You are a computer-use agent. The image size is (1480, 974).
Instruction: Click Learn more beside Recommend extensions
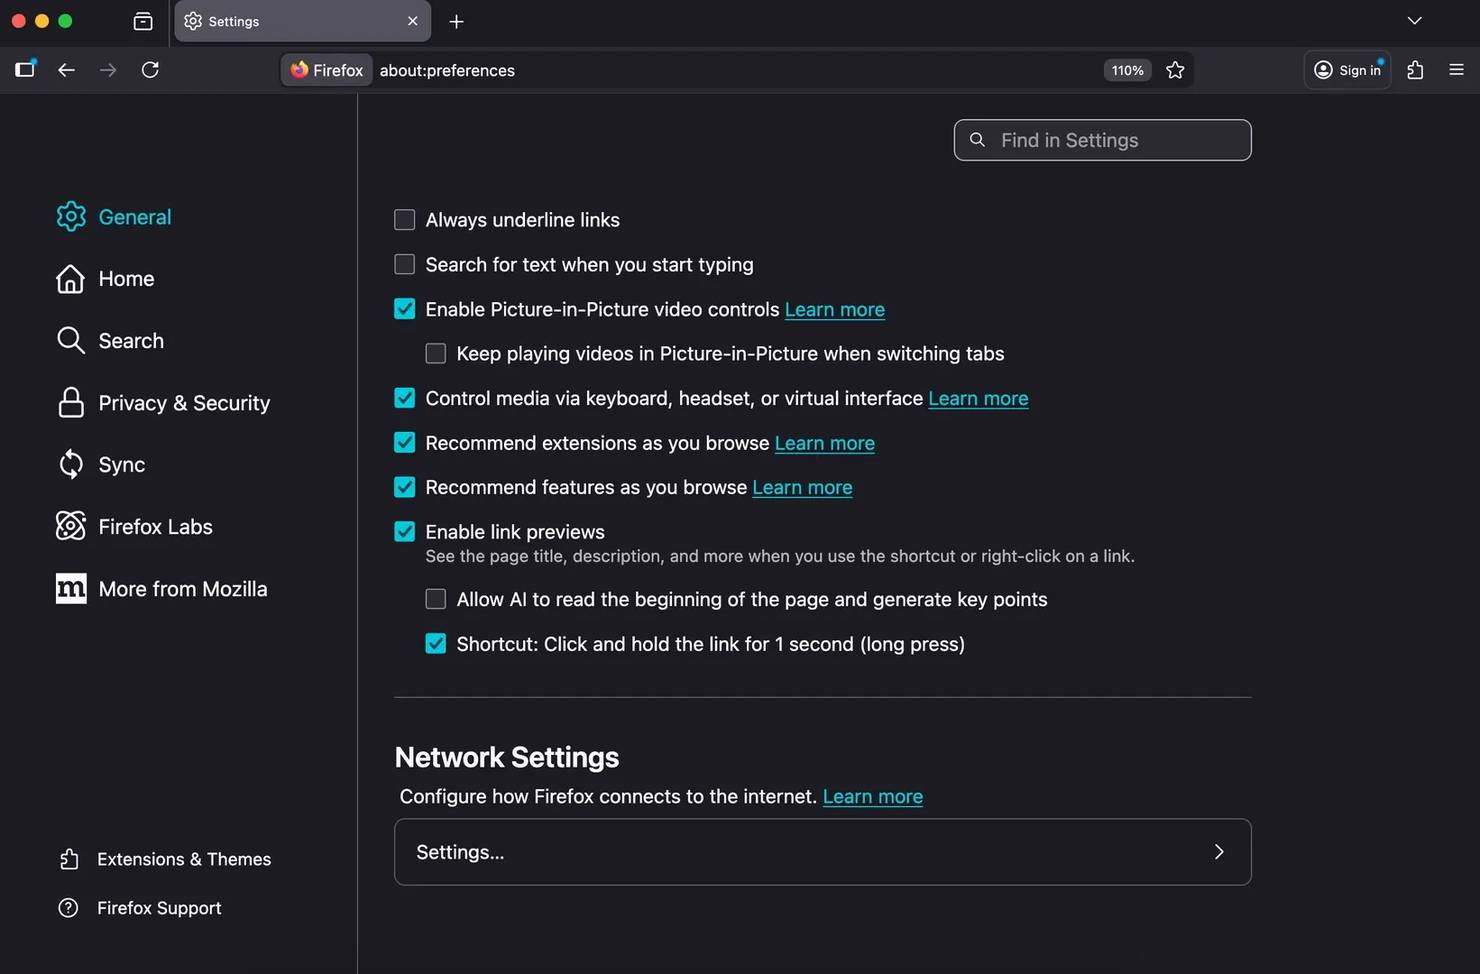[824, 443]
